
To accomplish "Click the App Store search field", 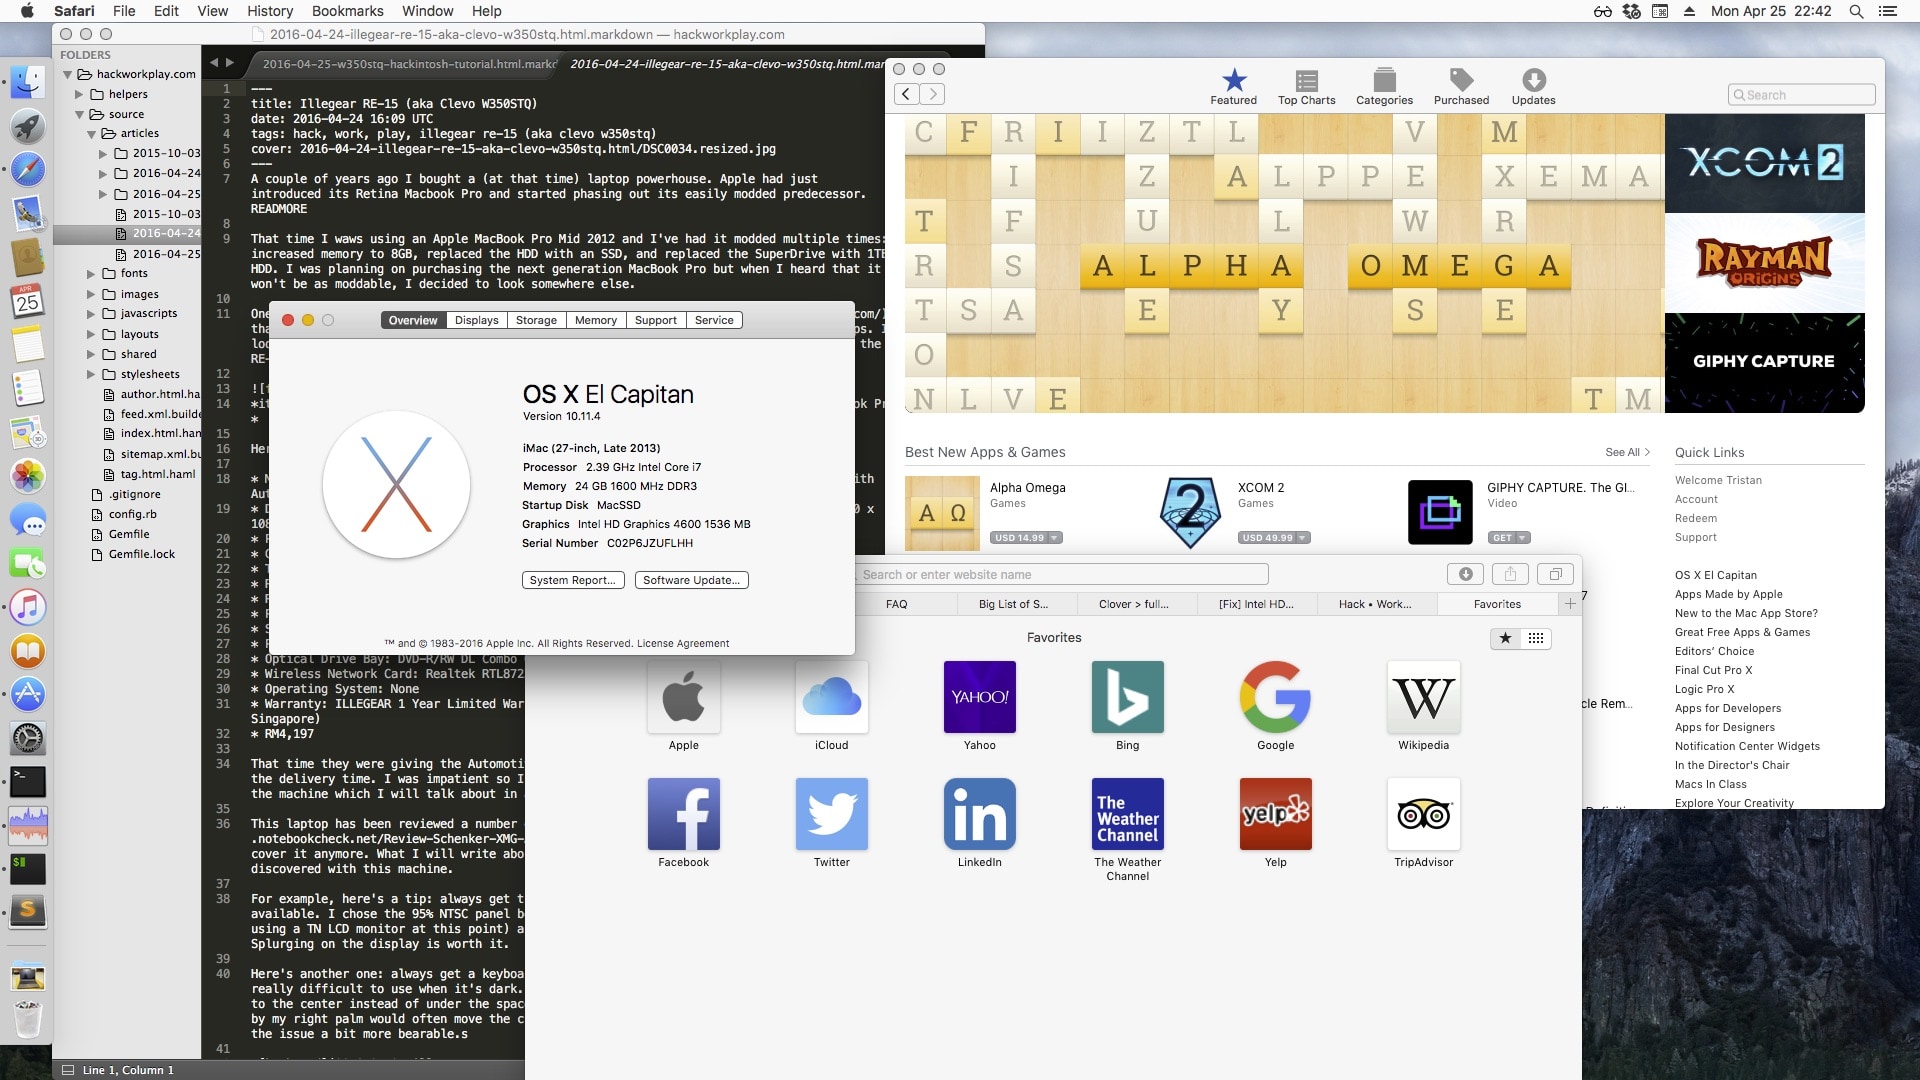I will pyautogui.click(x=1801, y=95).
